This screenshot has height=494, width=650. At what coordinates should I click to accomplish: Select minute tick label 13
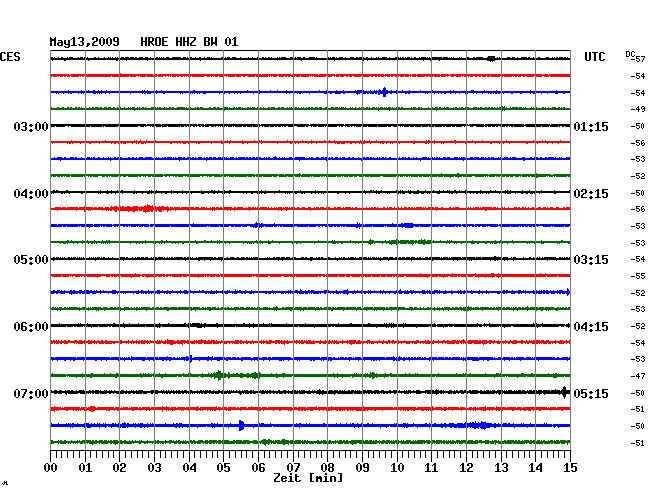(x=501, y=467)
